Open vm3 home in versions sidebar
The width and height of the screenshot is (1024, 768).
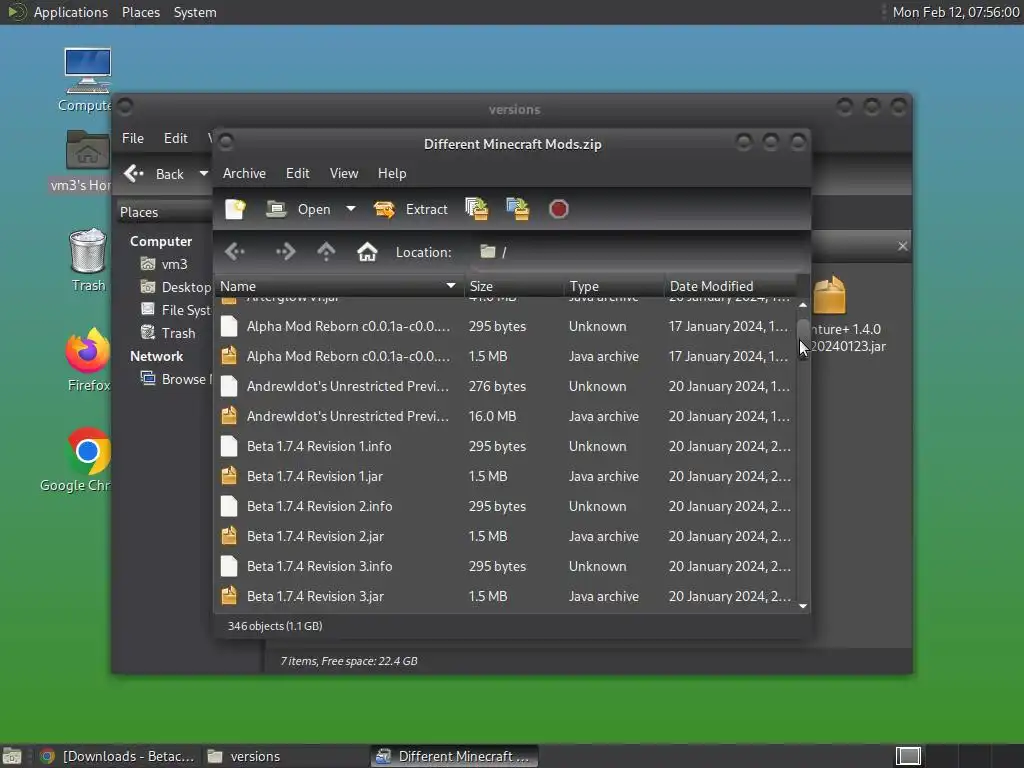165,264
